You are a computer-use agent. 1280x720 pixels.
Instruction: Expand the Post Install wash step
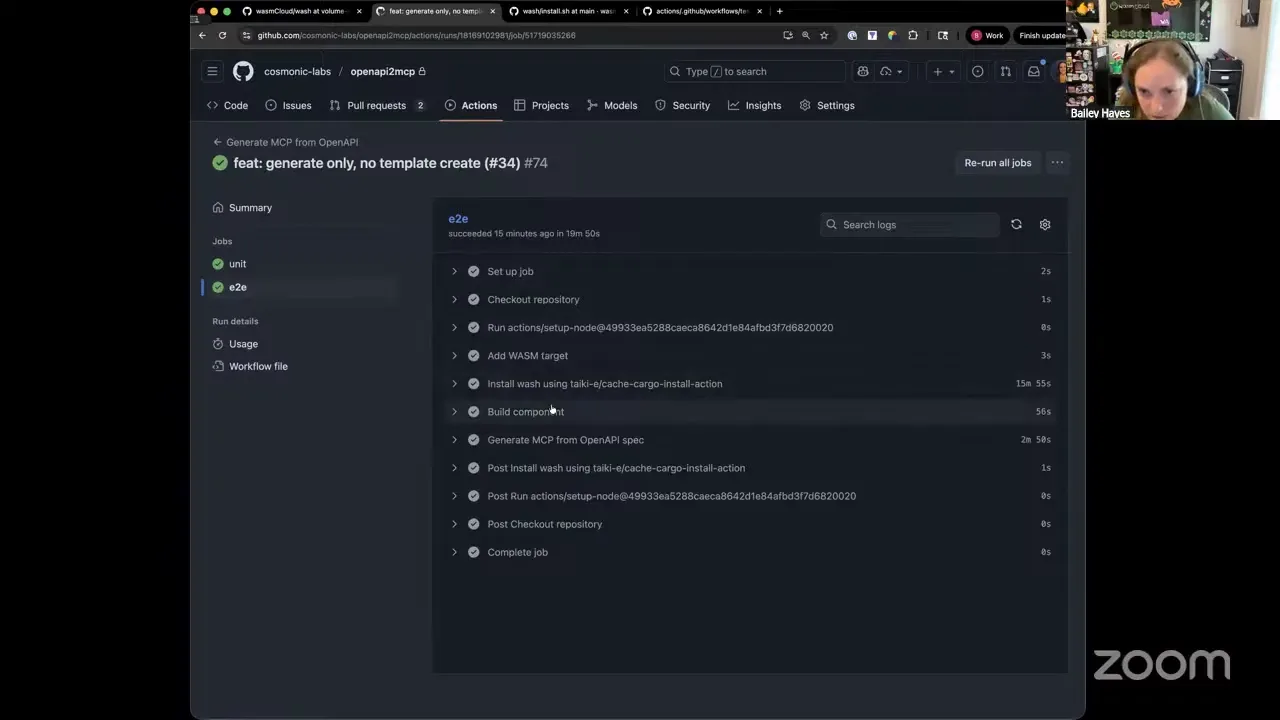(x=750, y=467)
